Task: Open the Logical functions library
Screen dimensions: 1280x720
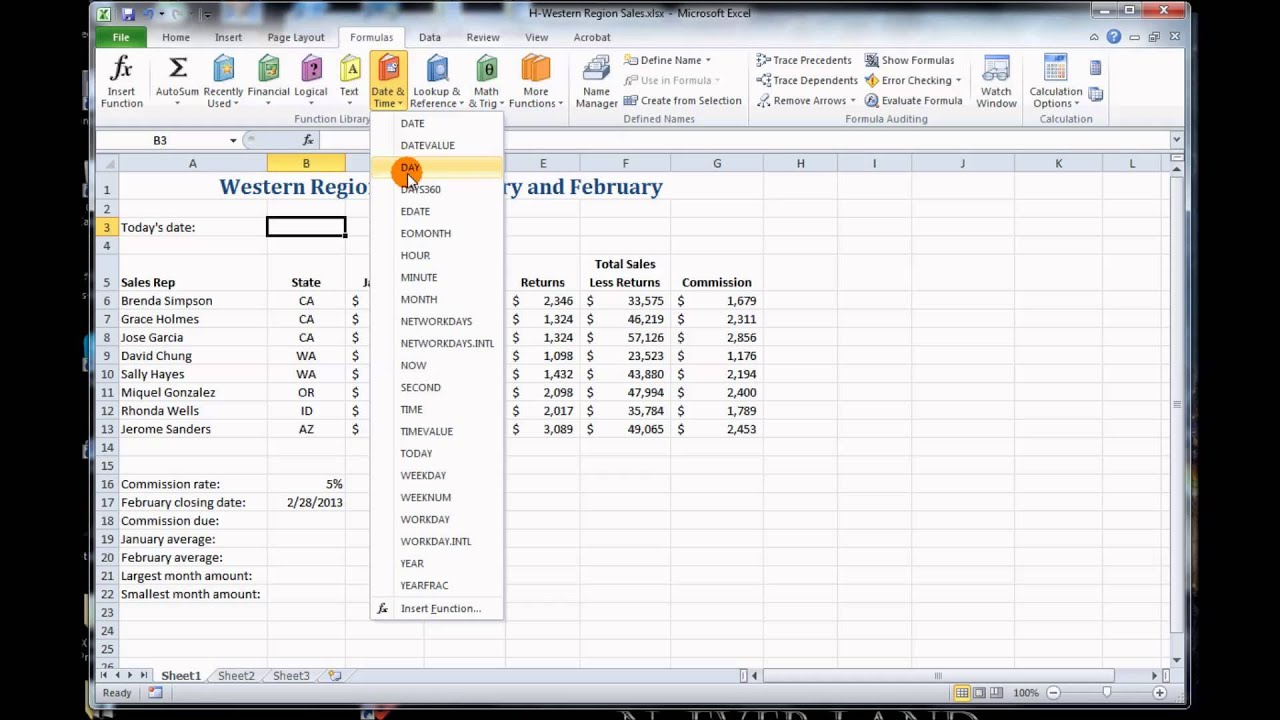Action: click(x=311, y=82)
